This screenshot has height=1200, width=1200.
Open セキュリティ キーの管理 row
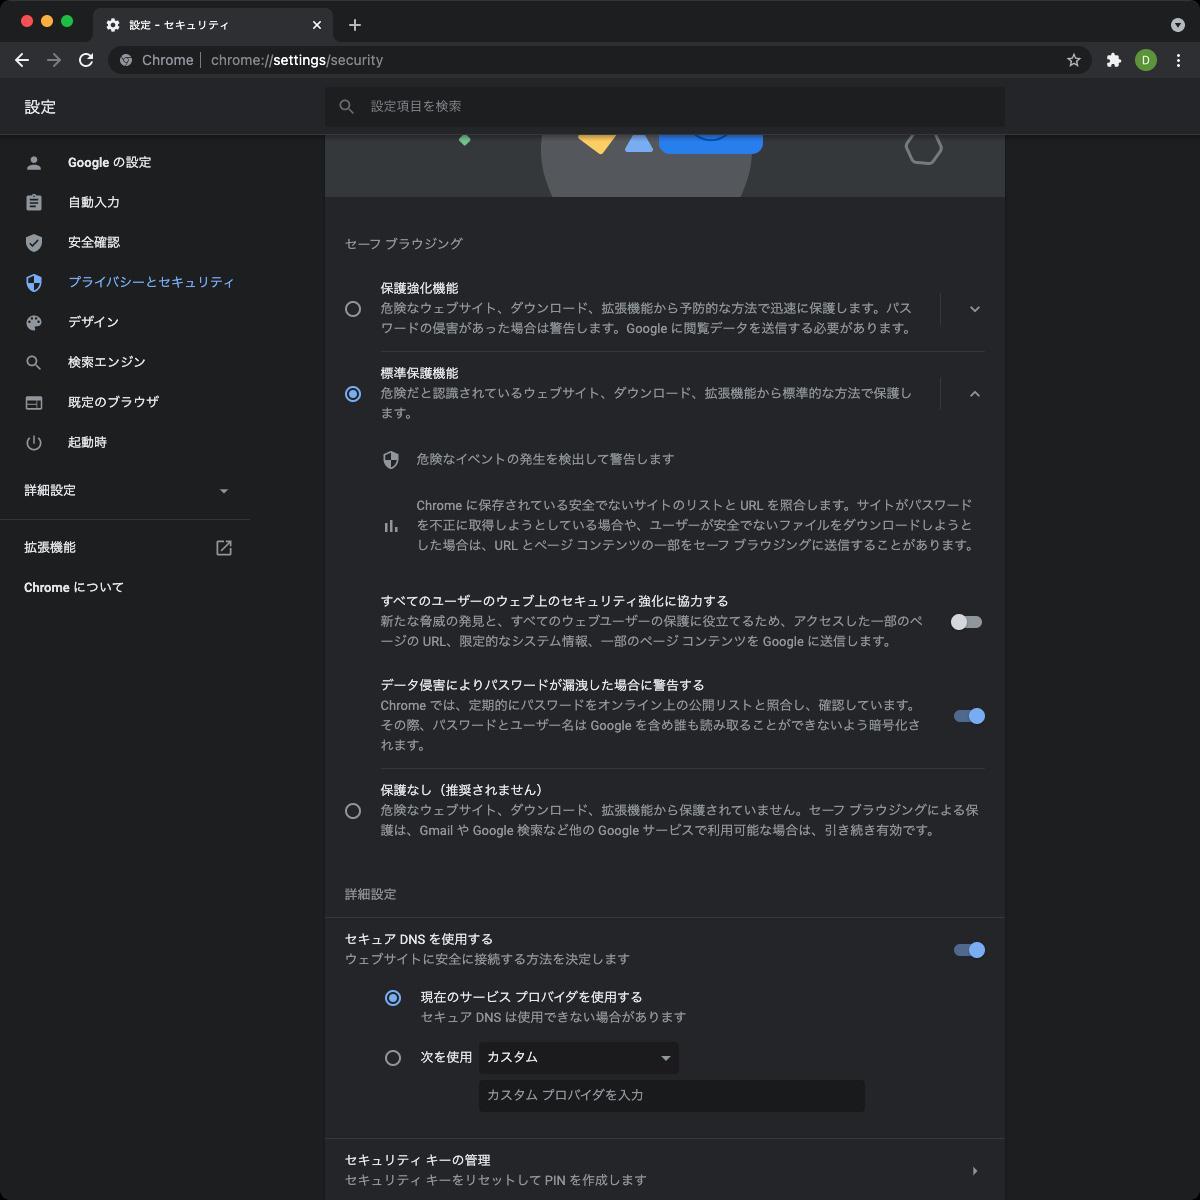tap(665, 1170)
